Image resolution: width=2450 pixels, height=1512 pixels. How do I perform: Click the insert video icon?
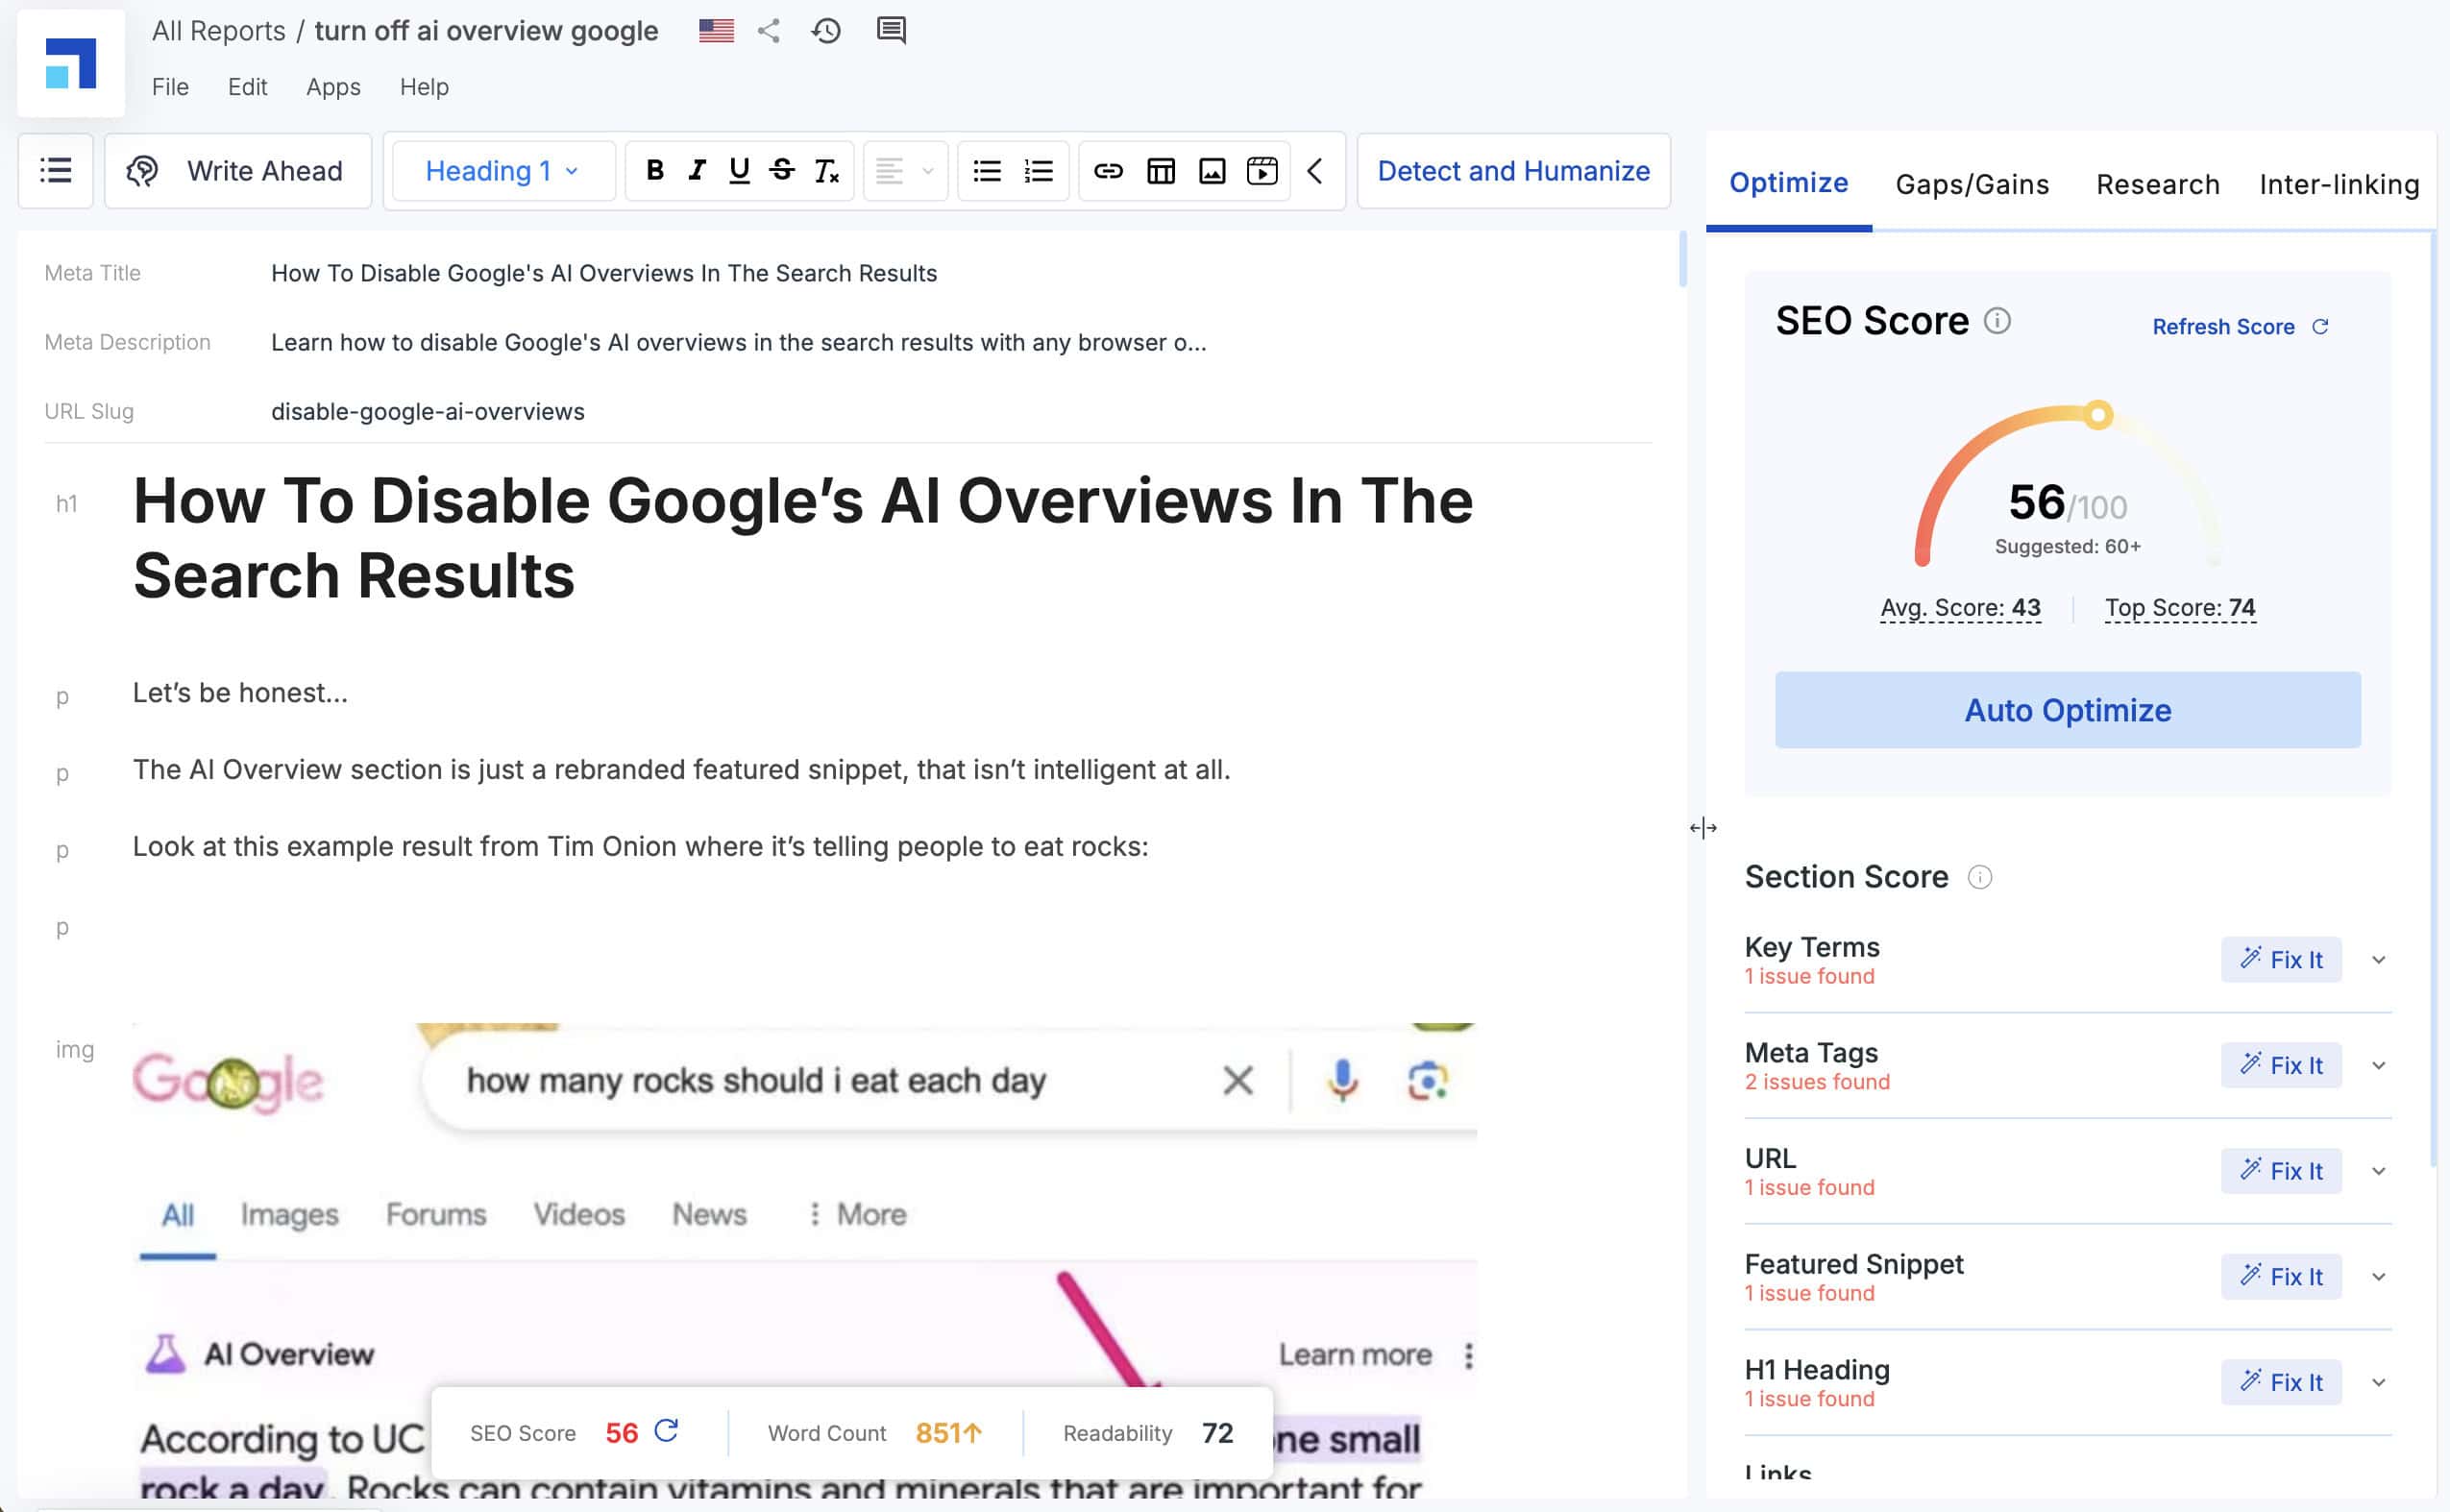[x=1262, y=171]
